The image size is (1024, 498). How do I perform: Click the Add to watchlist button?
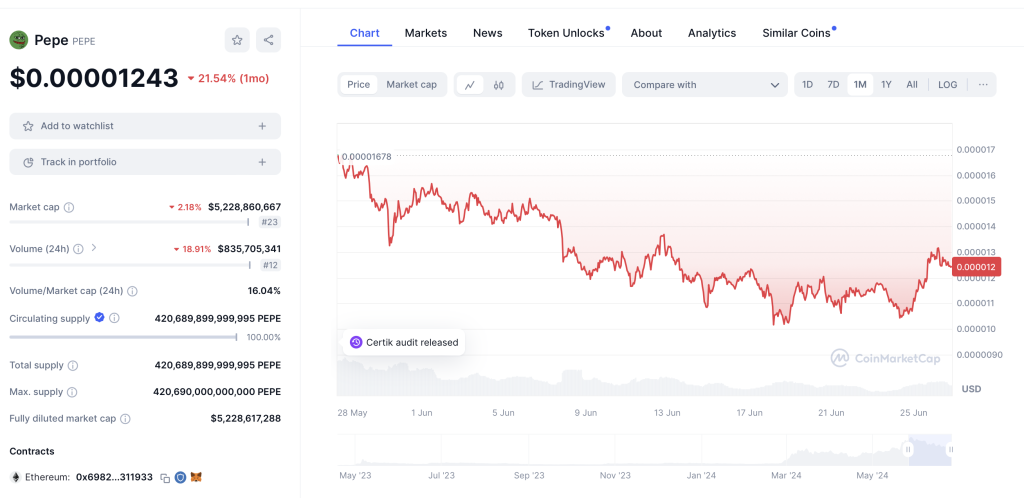coord(145,126)
